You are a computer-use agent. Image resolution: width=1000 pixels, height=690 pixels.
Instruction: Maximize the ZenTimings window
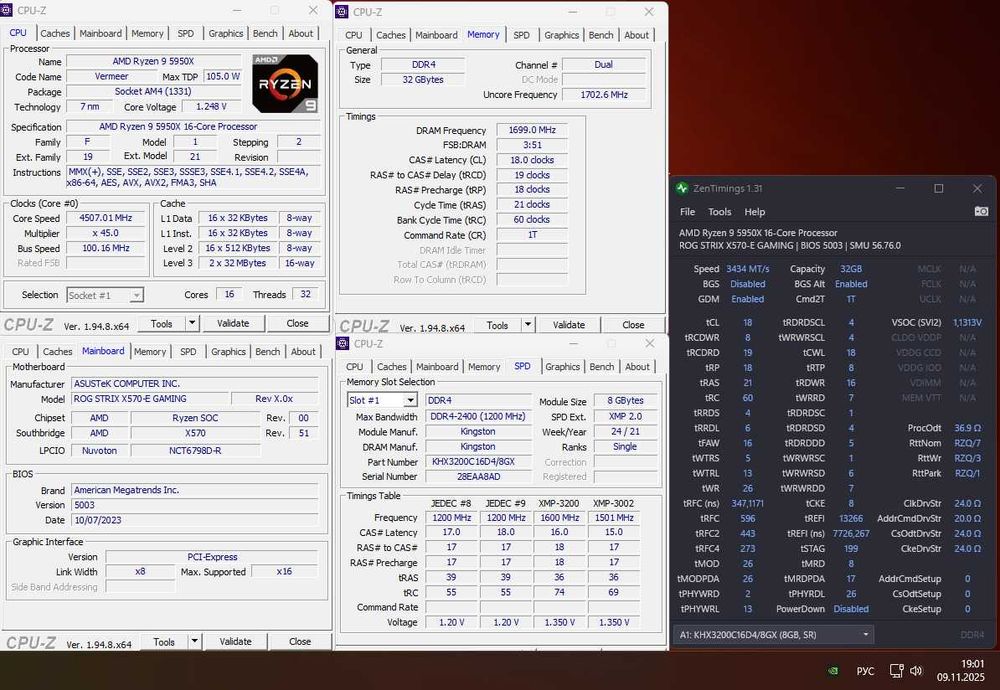tap(938, 188)
